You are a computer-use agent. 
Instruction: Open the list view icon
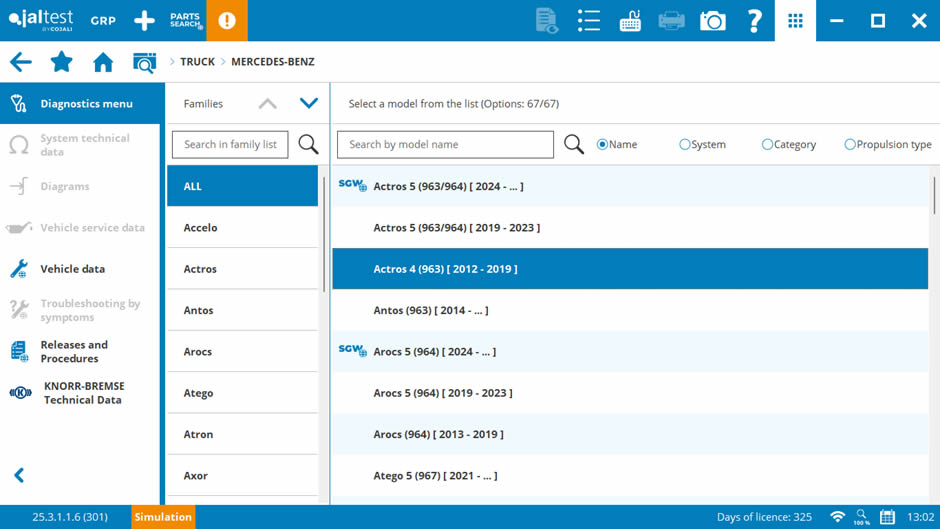pos(589,20)
